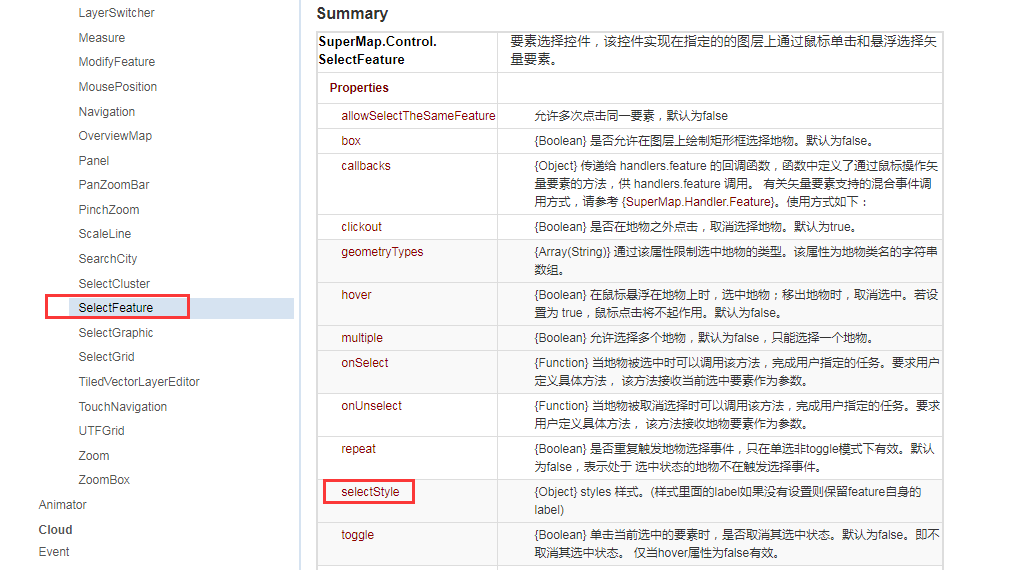The height and width of the screenshot is (570, 1010).
Task: Open SelectGraphic documentation
Action: click(x=116, y=333)
